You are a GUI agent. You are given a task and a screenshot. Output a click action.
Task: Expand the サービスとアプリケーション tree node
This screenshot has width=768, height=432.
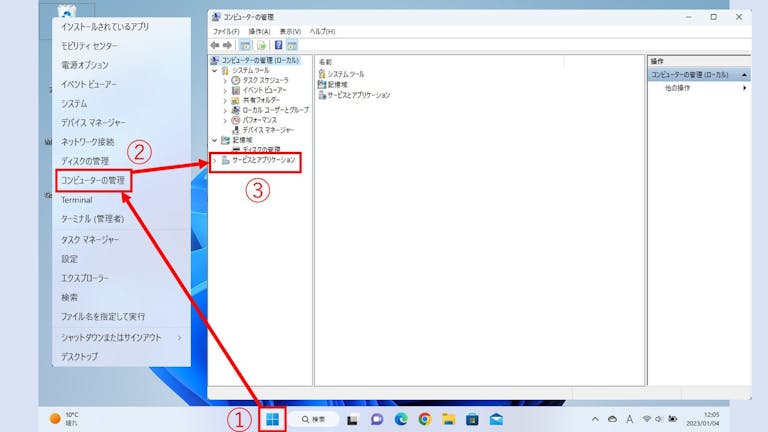215,160
